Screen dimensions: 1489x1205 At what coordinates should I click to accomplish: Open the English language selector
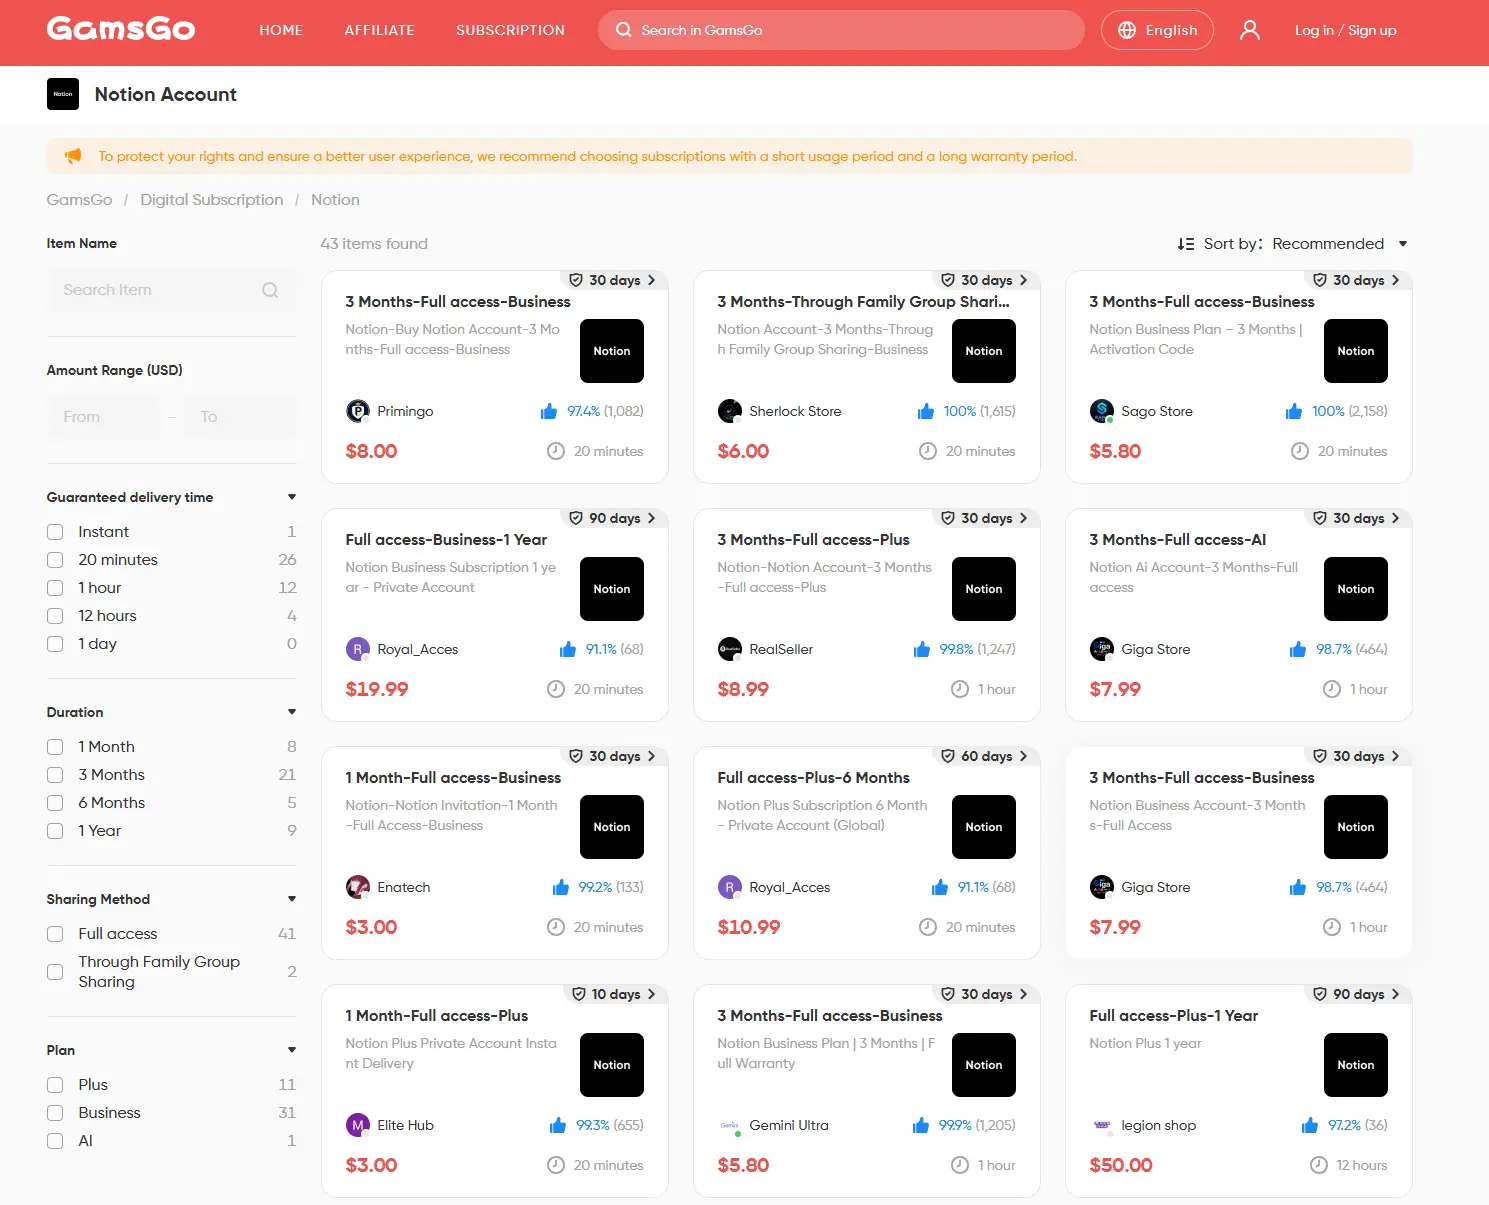1157,30
